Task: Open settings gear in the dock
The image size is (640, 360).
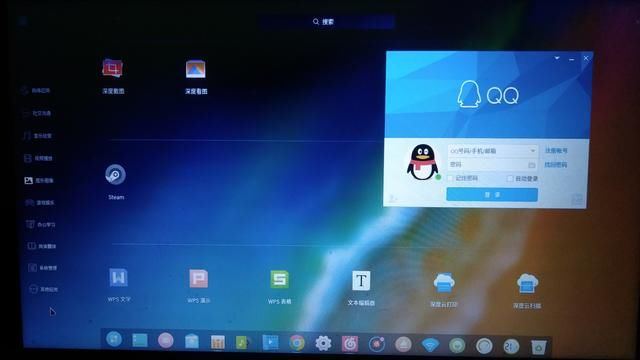Action: (x=323, y=344)
